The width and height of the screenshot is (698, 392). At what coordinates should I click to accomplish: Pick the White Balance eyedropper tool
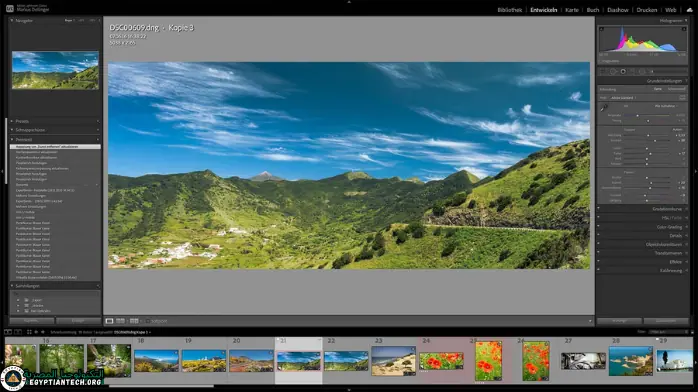(x=604, y=108)
